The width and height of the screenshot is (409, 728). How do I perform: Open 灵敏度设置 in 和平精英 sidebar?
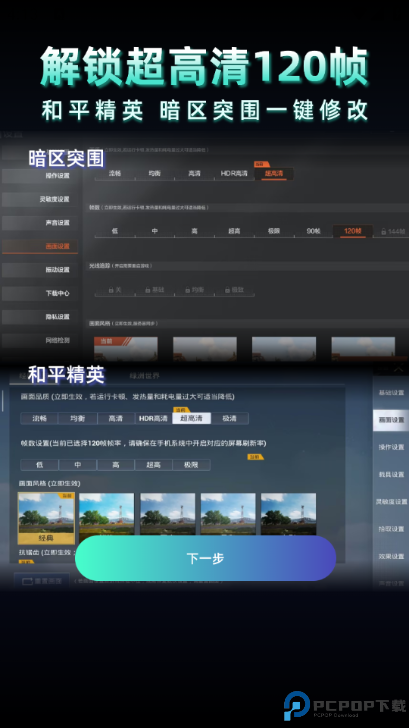point(391,502)
